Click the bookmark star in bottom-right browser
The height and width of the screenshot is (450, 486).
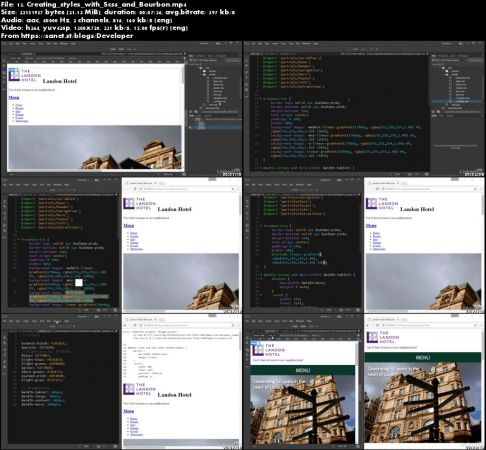pos(476,325)
